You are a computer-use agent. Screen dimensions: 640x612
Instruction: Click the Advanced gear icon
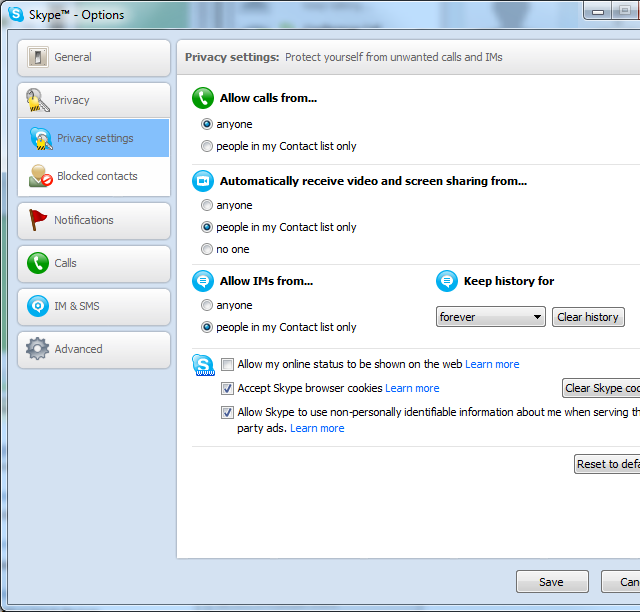point(38,349)
